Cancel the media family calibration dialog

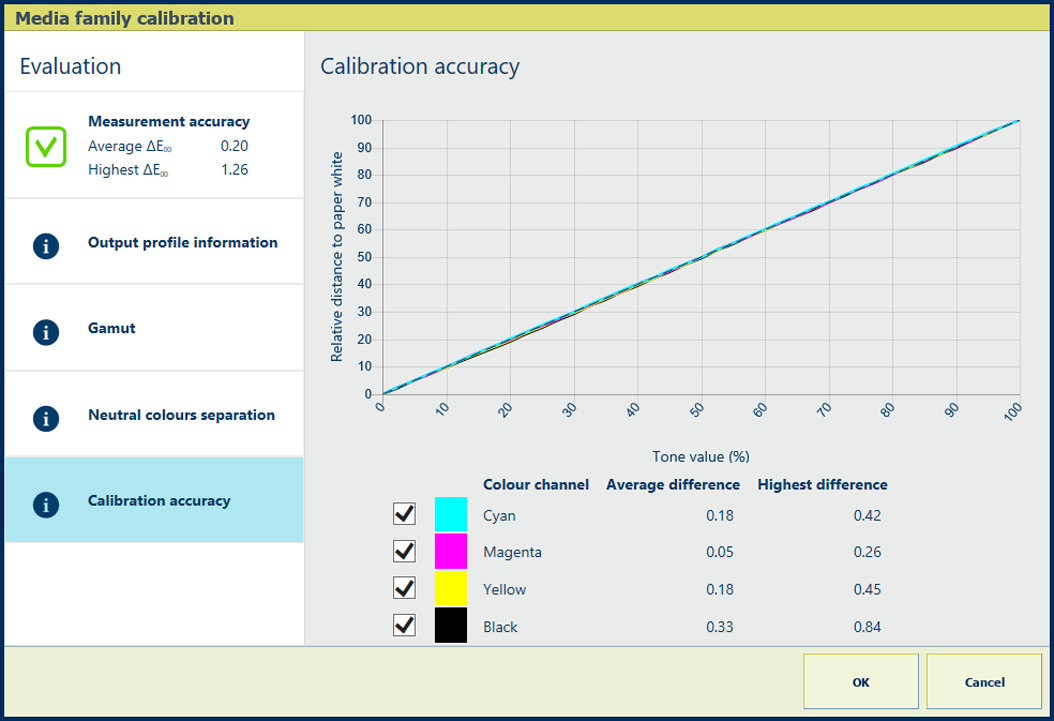click(x=984, y=682)
